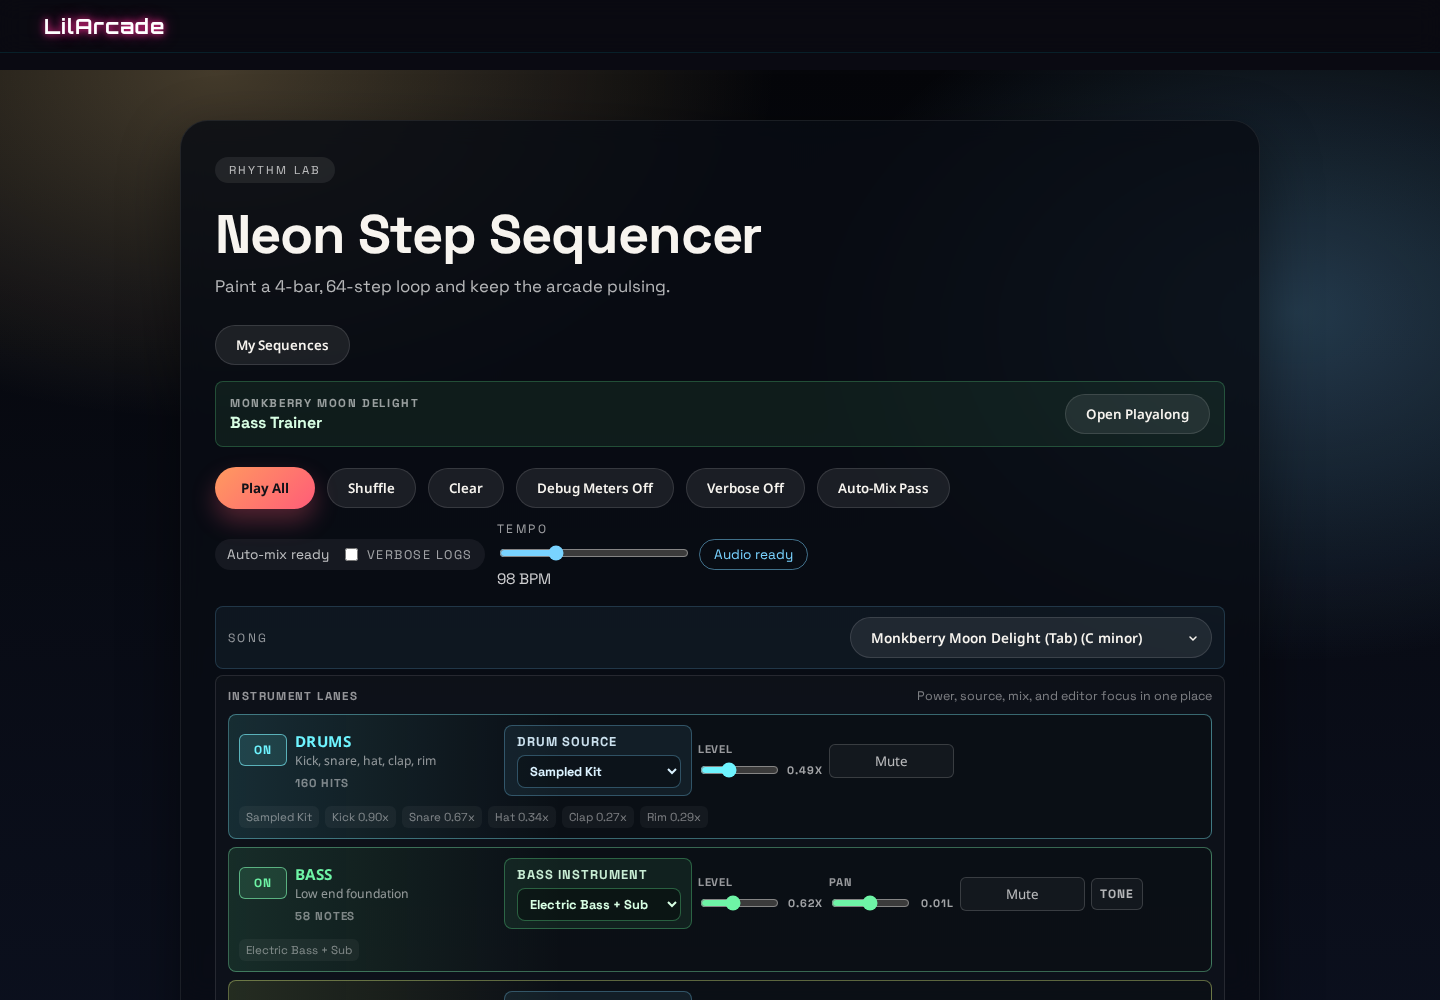Click the Drums 0.49X level value

click(x=804, y=770)
